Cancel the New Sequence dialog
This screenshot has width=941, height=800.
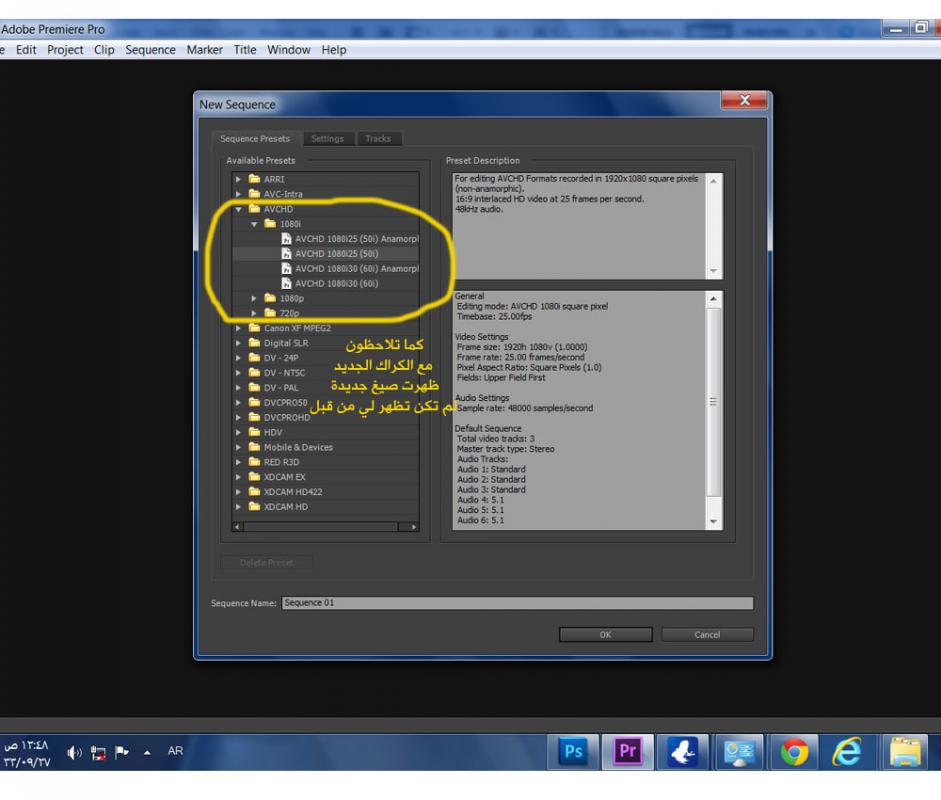point(707,634)
